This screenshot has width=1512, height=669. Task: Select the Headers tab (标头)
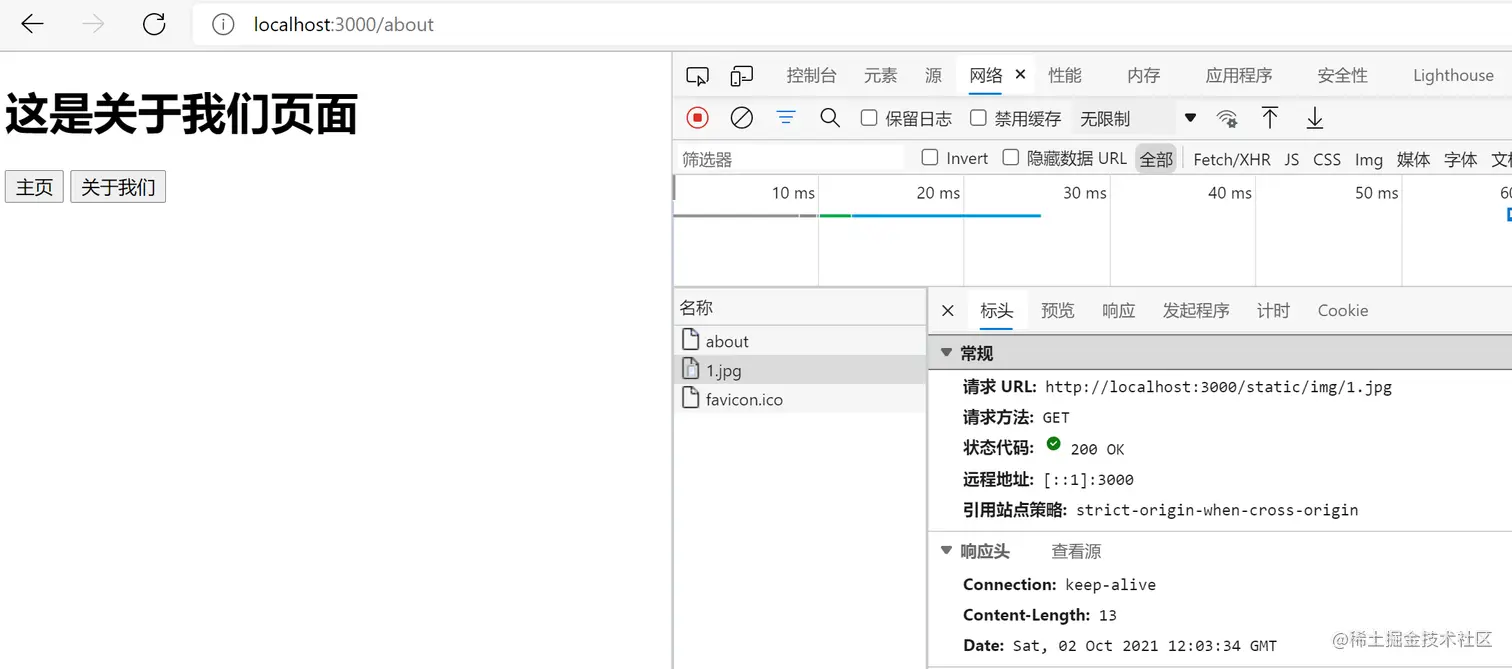pyautogui.click(x=997, y=311)
